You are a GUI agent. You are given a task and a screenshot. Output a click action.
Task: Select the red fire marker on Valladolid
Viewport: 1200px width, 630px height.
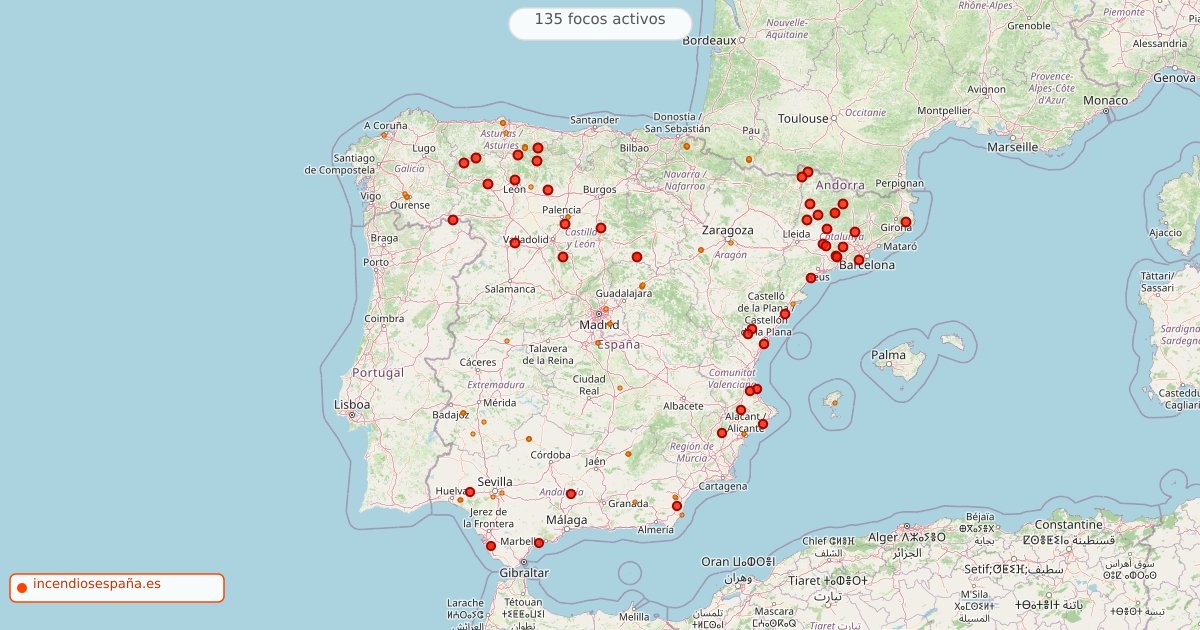point(515,243)
